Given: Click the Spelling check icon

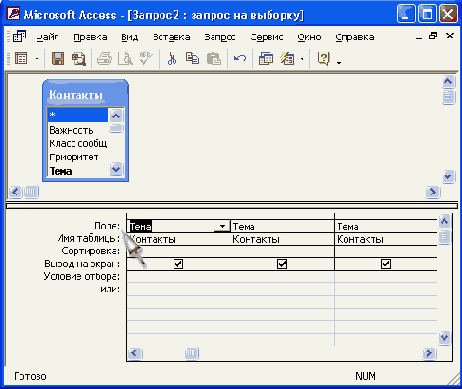Looking at the screenshot, I should click(146, 58).
